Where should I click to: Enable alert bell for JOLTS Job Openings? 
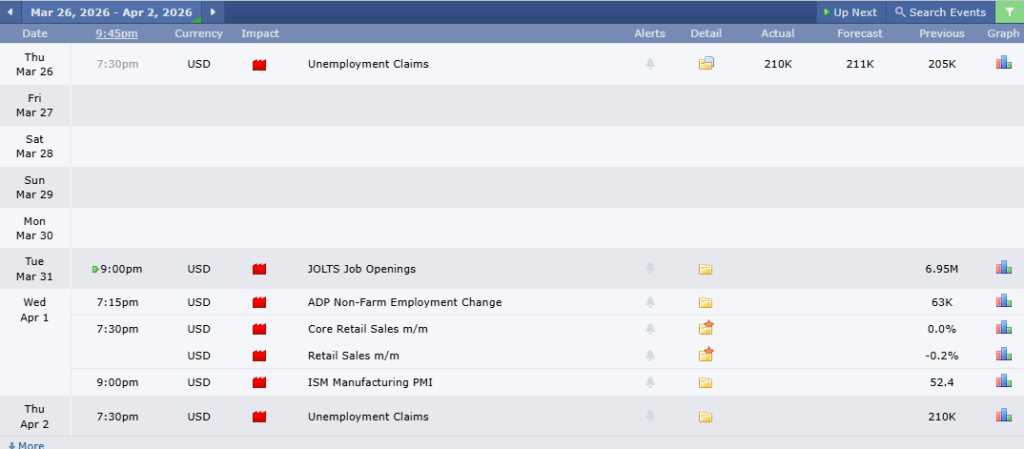[x=650, y=269]
